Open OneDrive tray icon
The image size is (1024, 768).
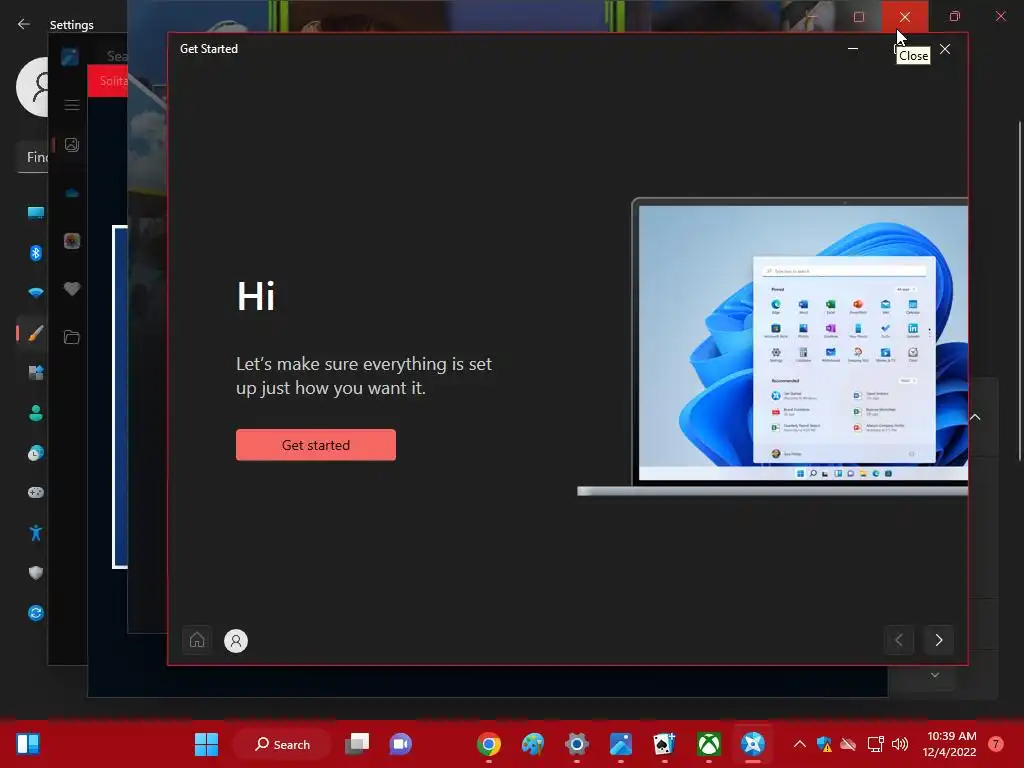point(848,744)
